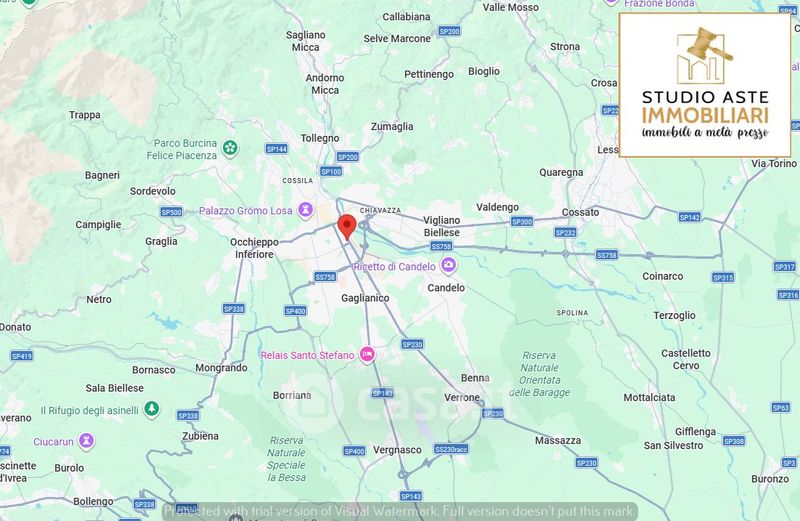Select the Ricetto di Candelo label
Image resolution: width=800 pixels, height=521 pixels.
coord(394,266)
